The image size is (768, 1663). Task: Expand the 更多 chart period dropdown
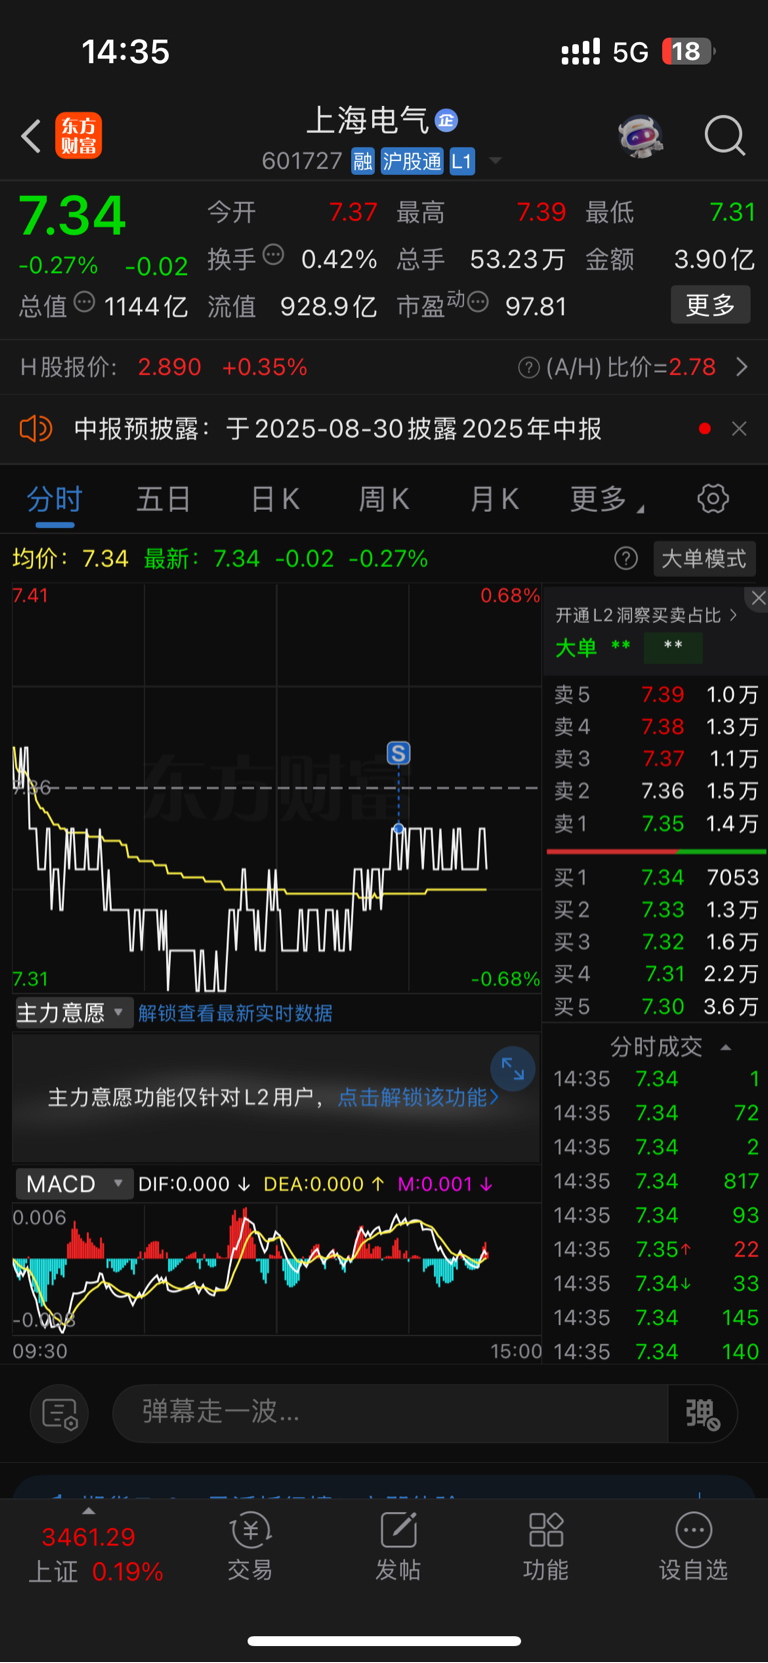pos(606,499)
